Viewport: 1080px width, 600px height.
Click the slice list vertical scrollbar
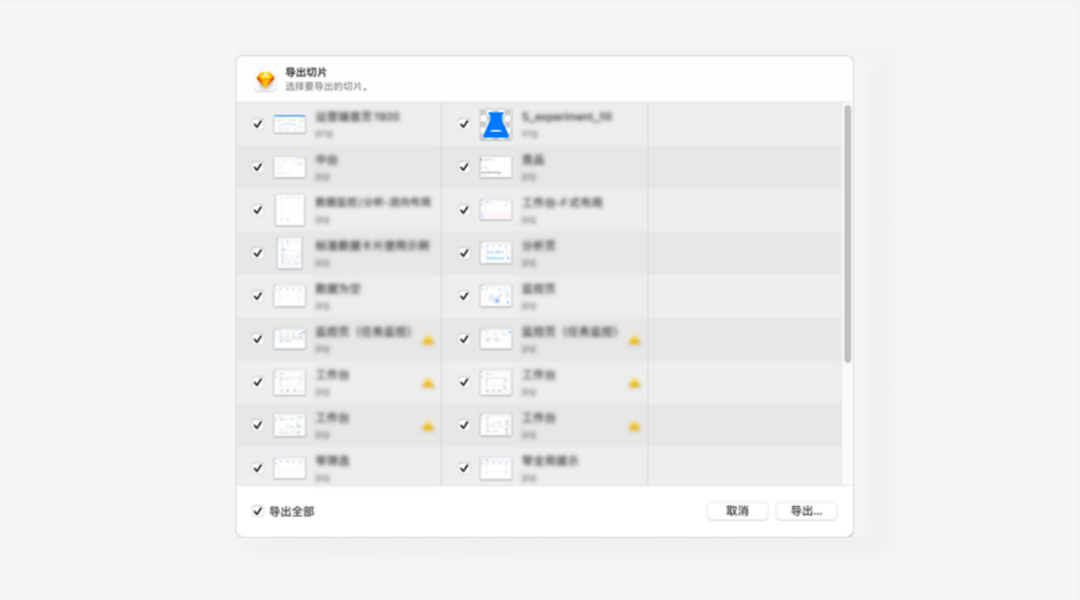pos(847,234)
